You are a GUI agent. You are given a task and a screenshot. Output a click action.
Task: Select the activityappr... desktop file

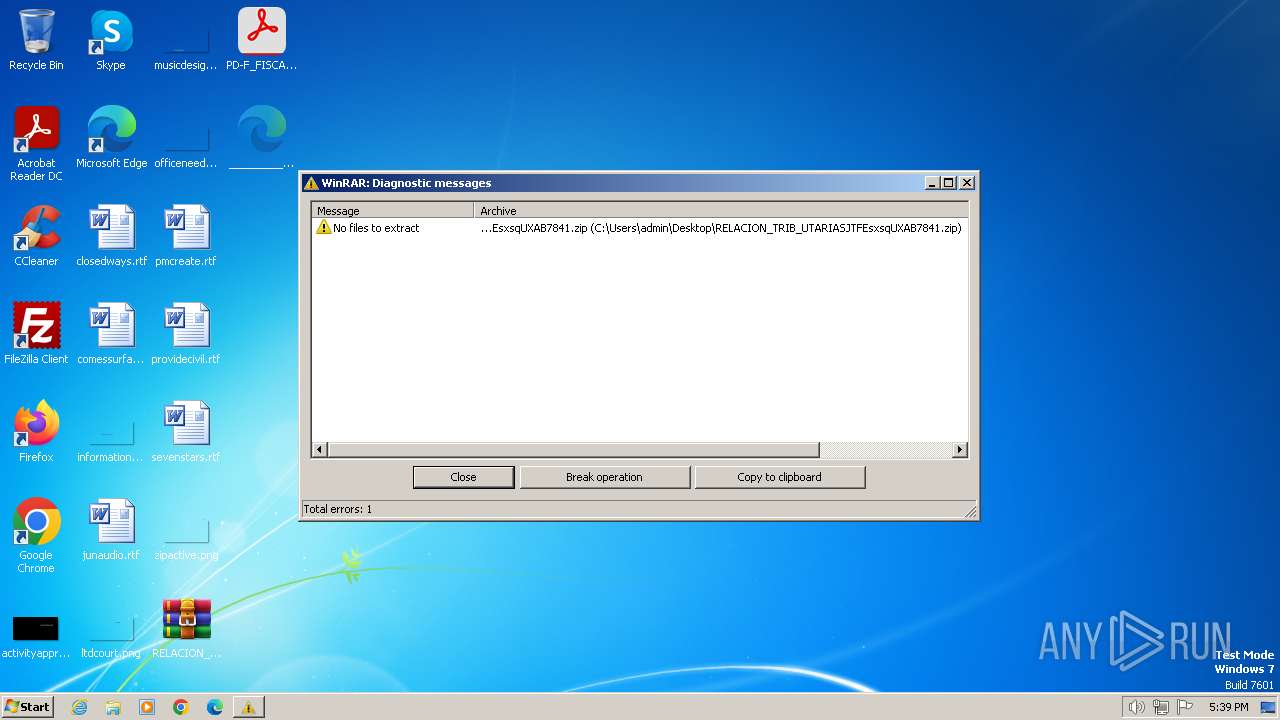point(36,634)
